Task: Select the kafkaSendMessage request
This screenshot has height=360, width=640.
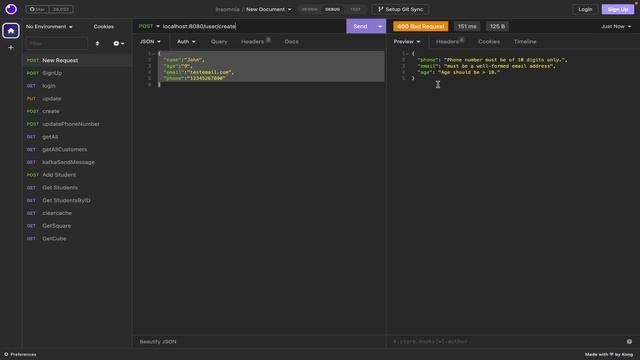Action: pos(77,162)
